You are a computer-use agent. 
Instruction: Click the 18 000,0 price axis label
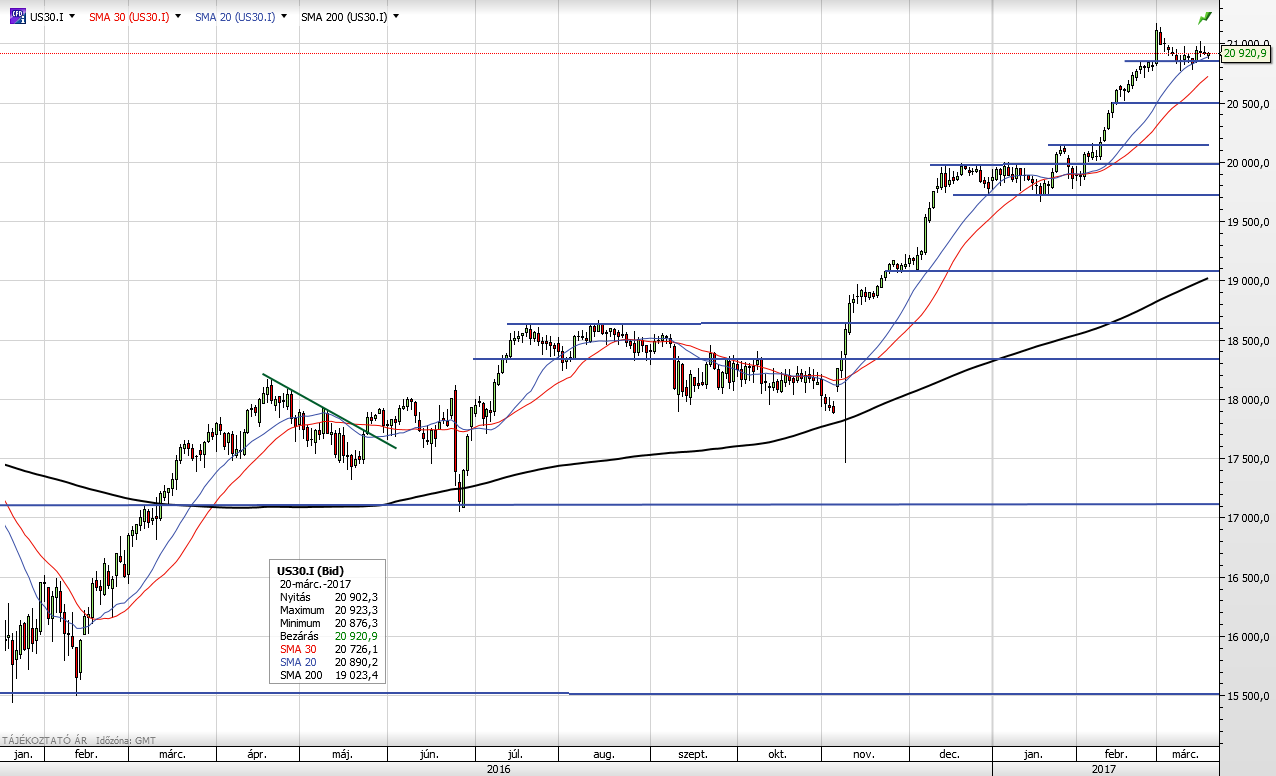click(1248, 400)
